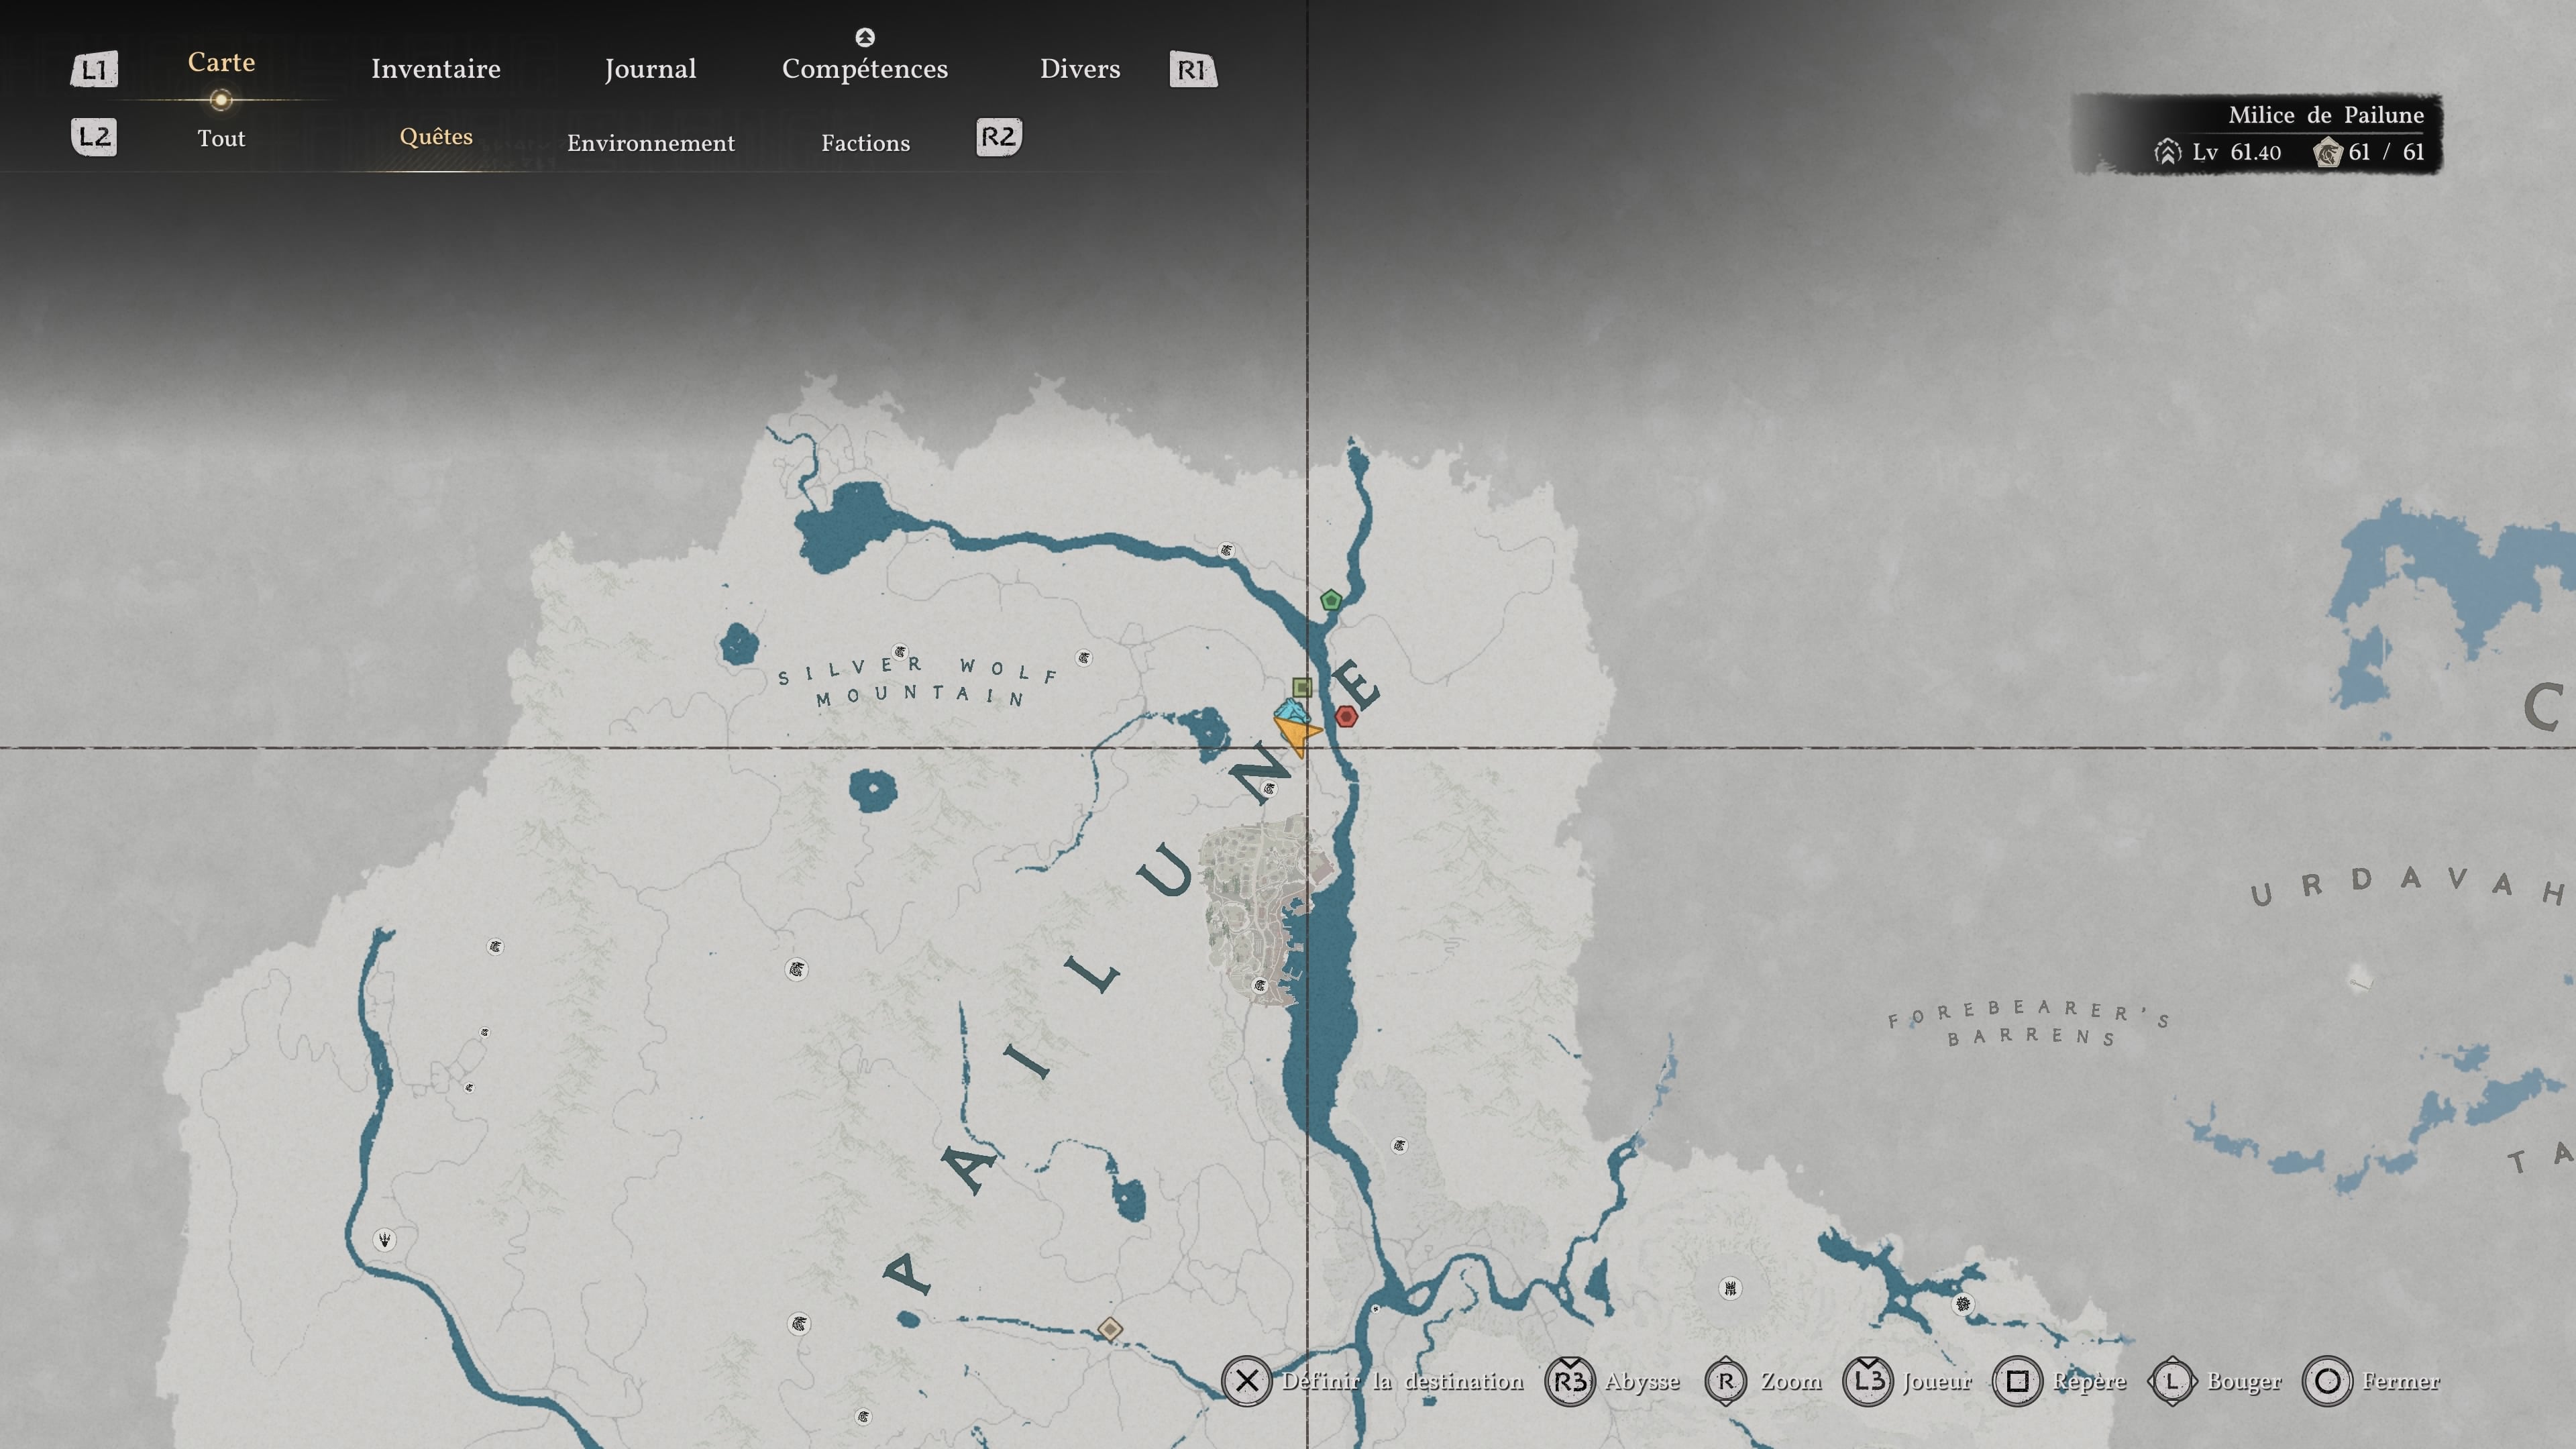Select the Quêtes map filter

point(436,137)
